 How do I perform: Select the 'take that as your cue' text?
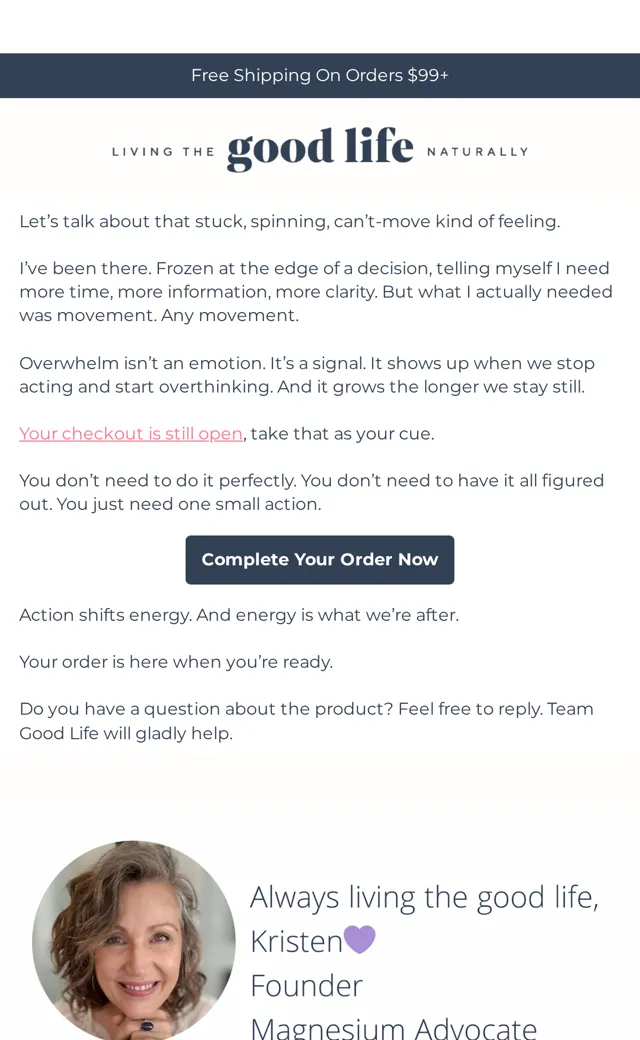342,434
